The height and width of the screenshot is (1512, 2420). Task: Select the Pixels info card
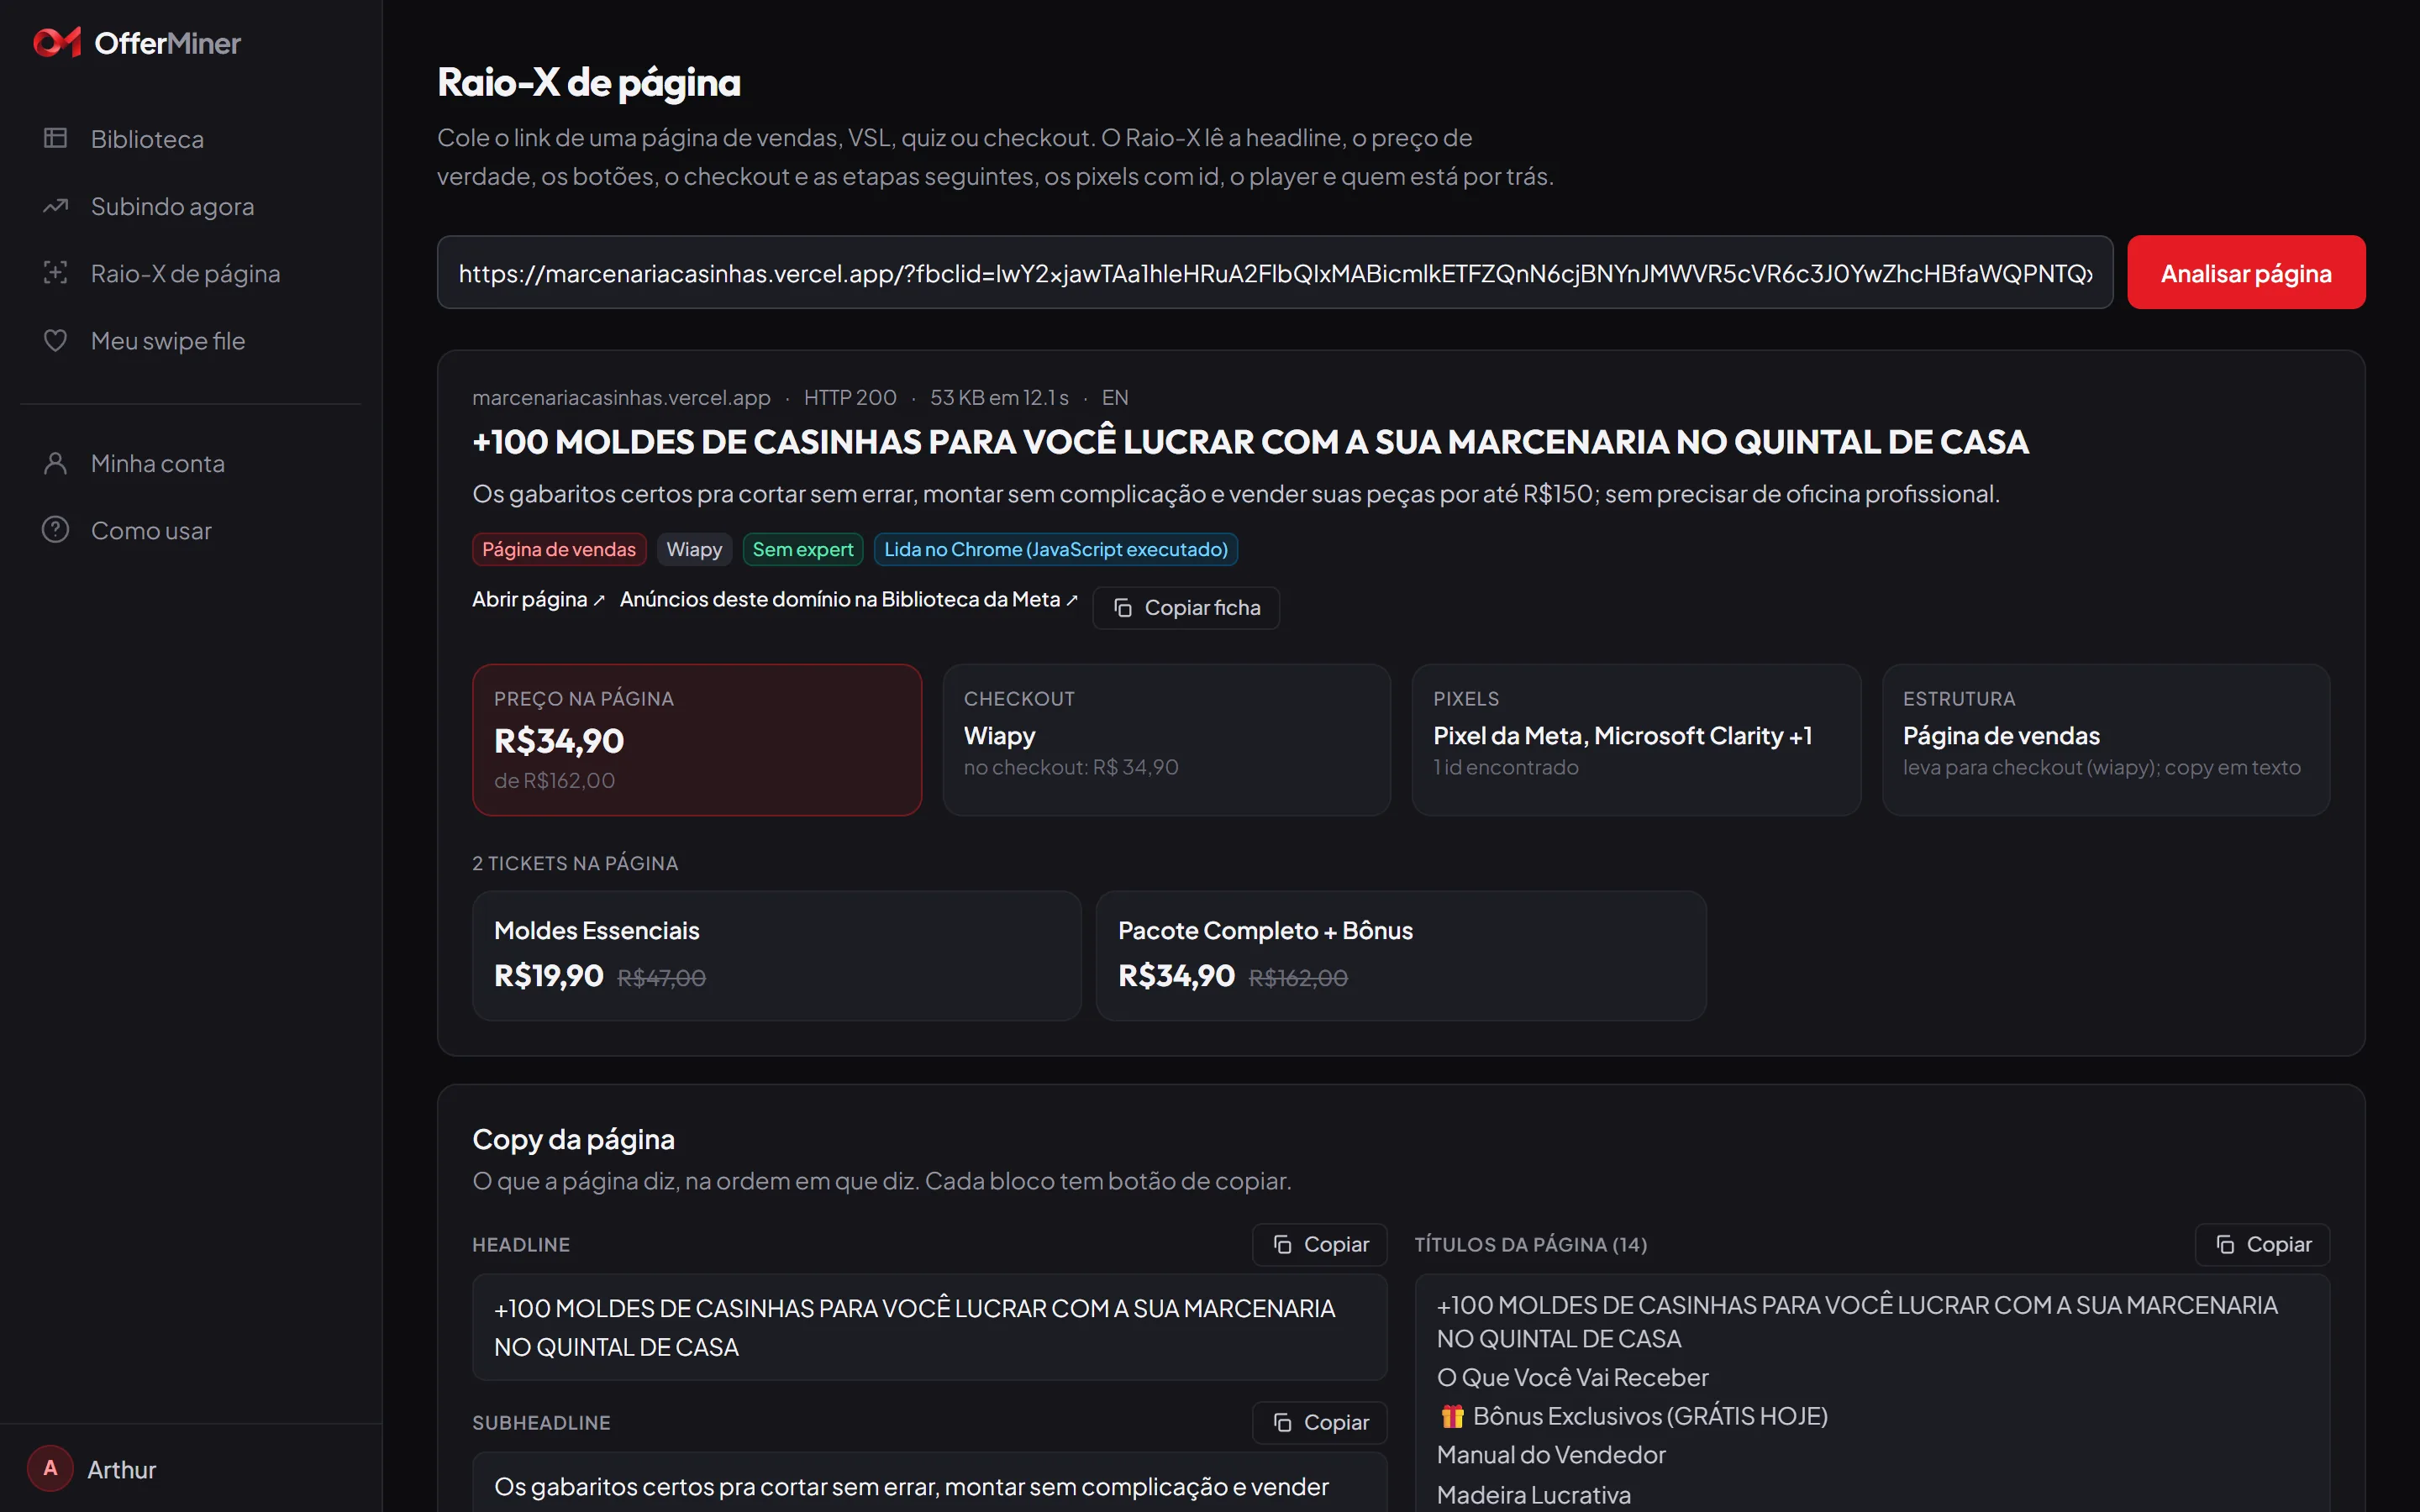pos(1636,740)
